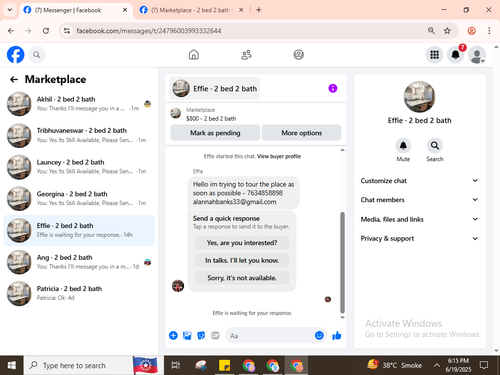500x375 pixels.
Task: Open the Facebook logo home link
Action: tap(16, 55)
